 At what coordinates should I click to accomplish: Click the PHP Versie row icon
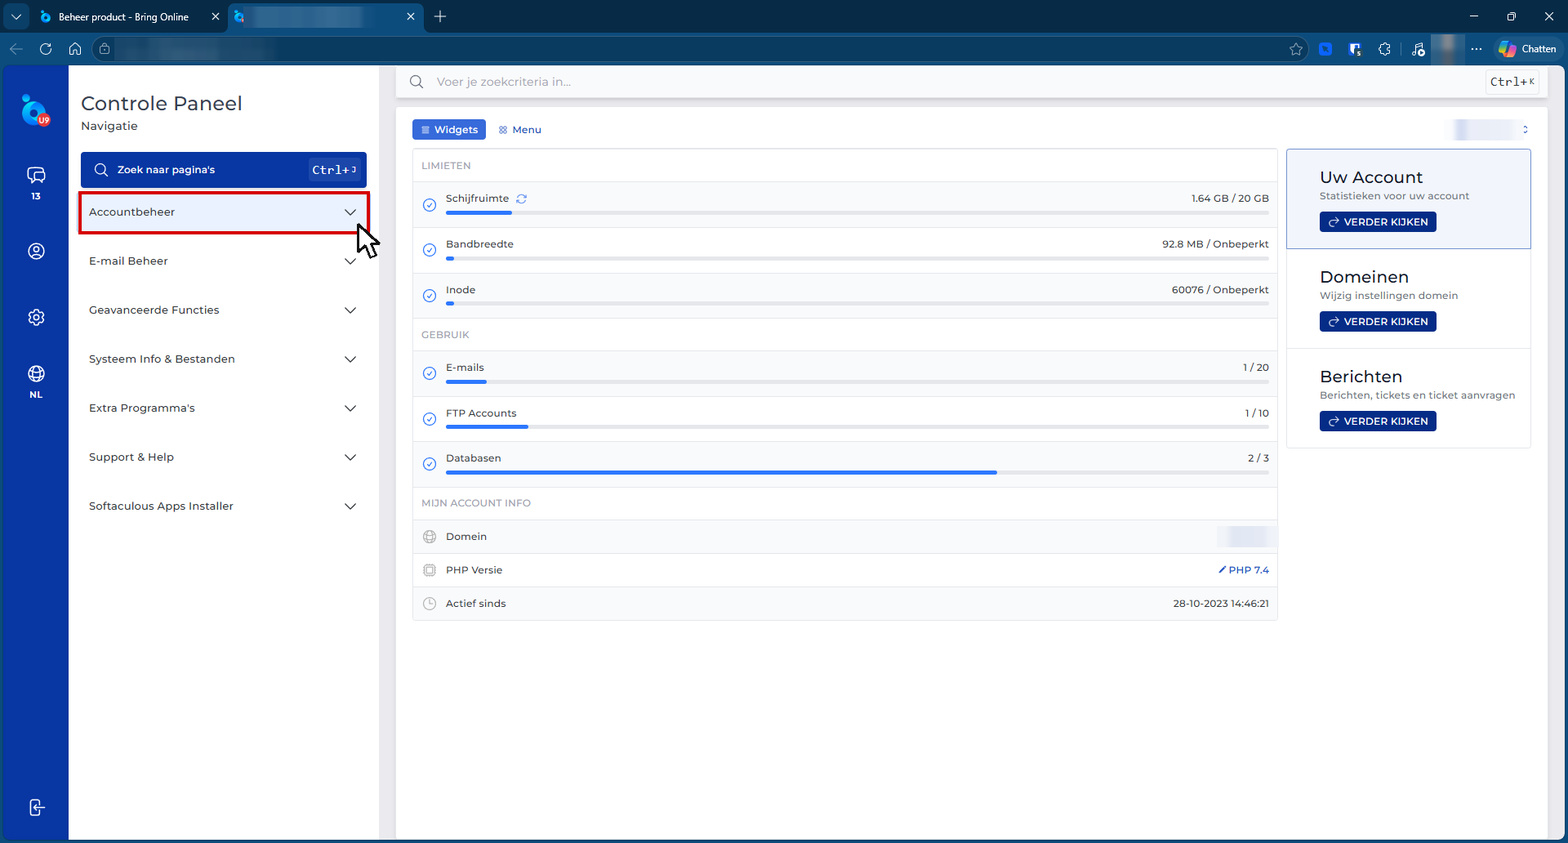[429, 570]
